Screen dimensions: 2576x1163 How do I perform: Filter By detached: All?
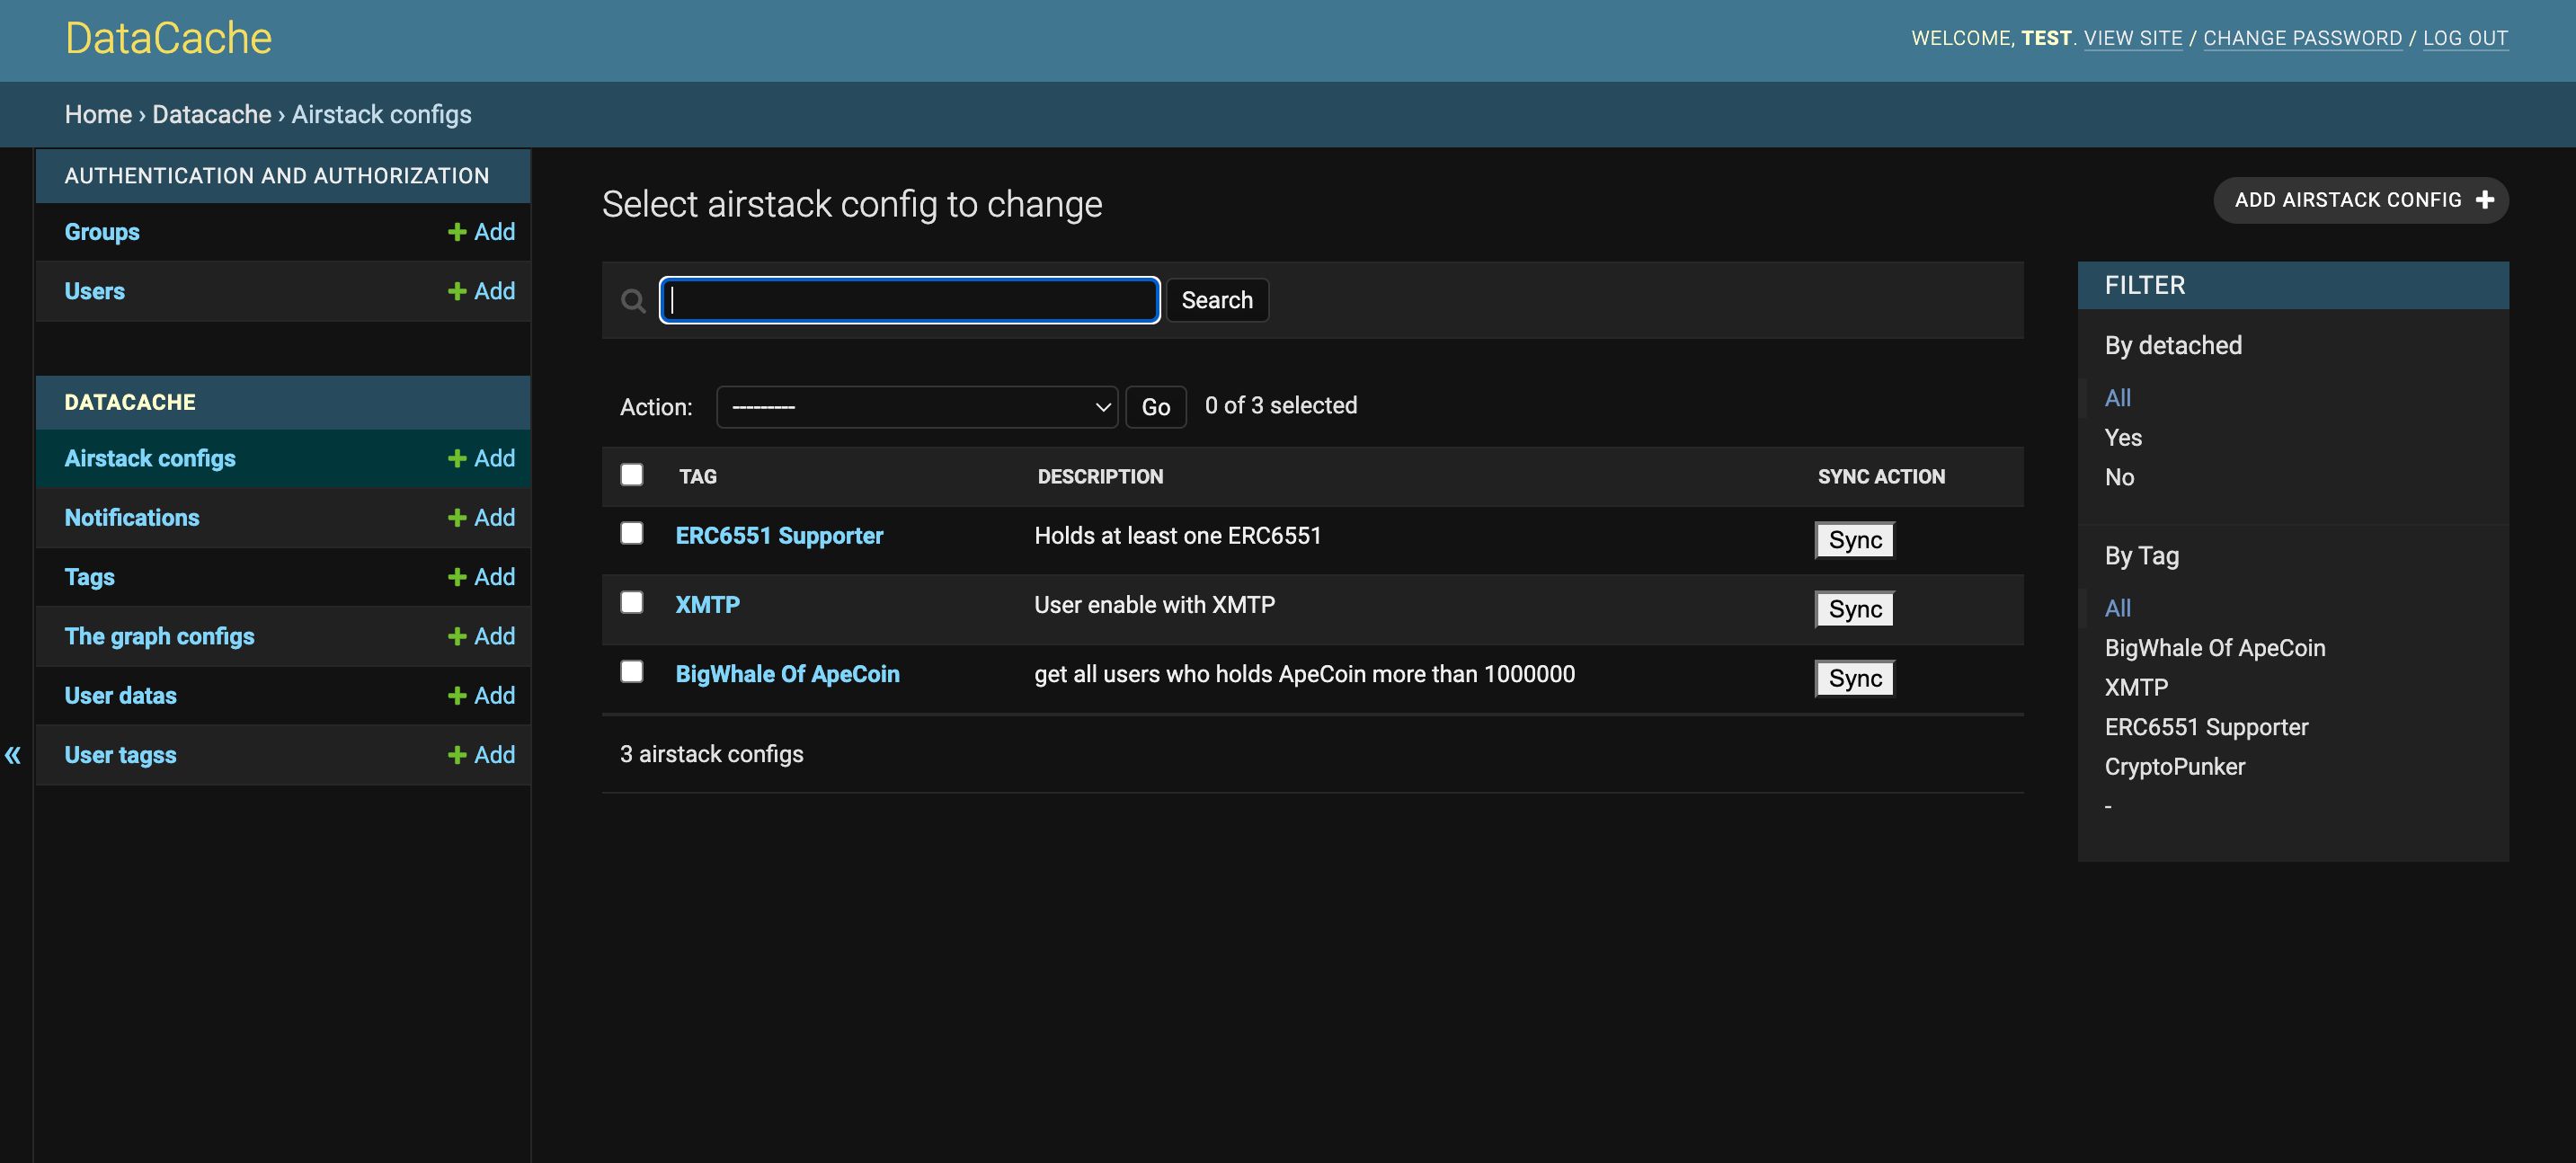point(2118,398)
